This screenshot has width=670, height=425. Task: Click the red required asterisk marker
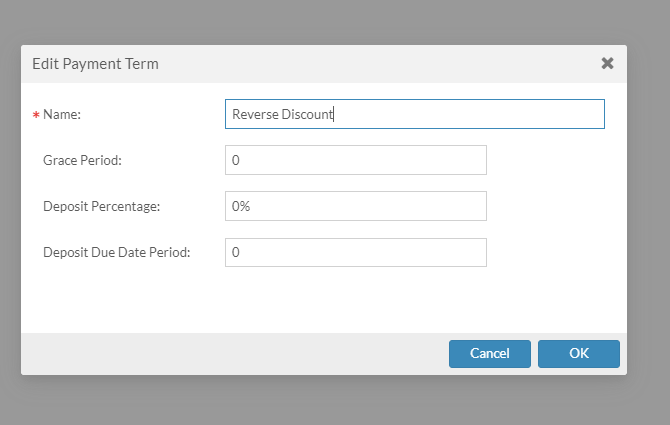(36, 116)
